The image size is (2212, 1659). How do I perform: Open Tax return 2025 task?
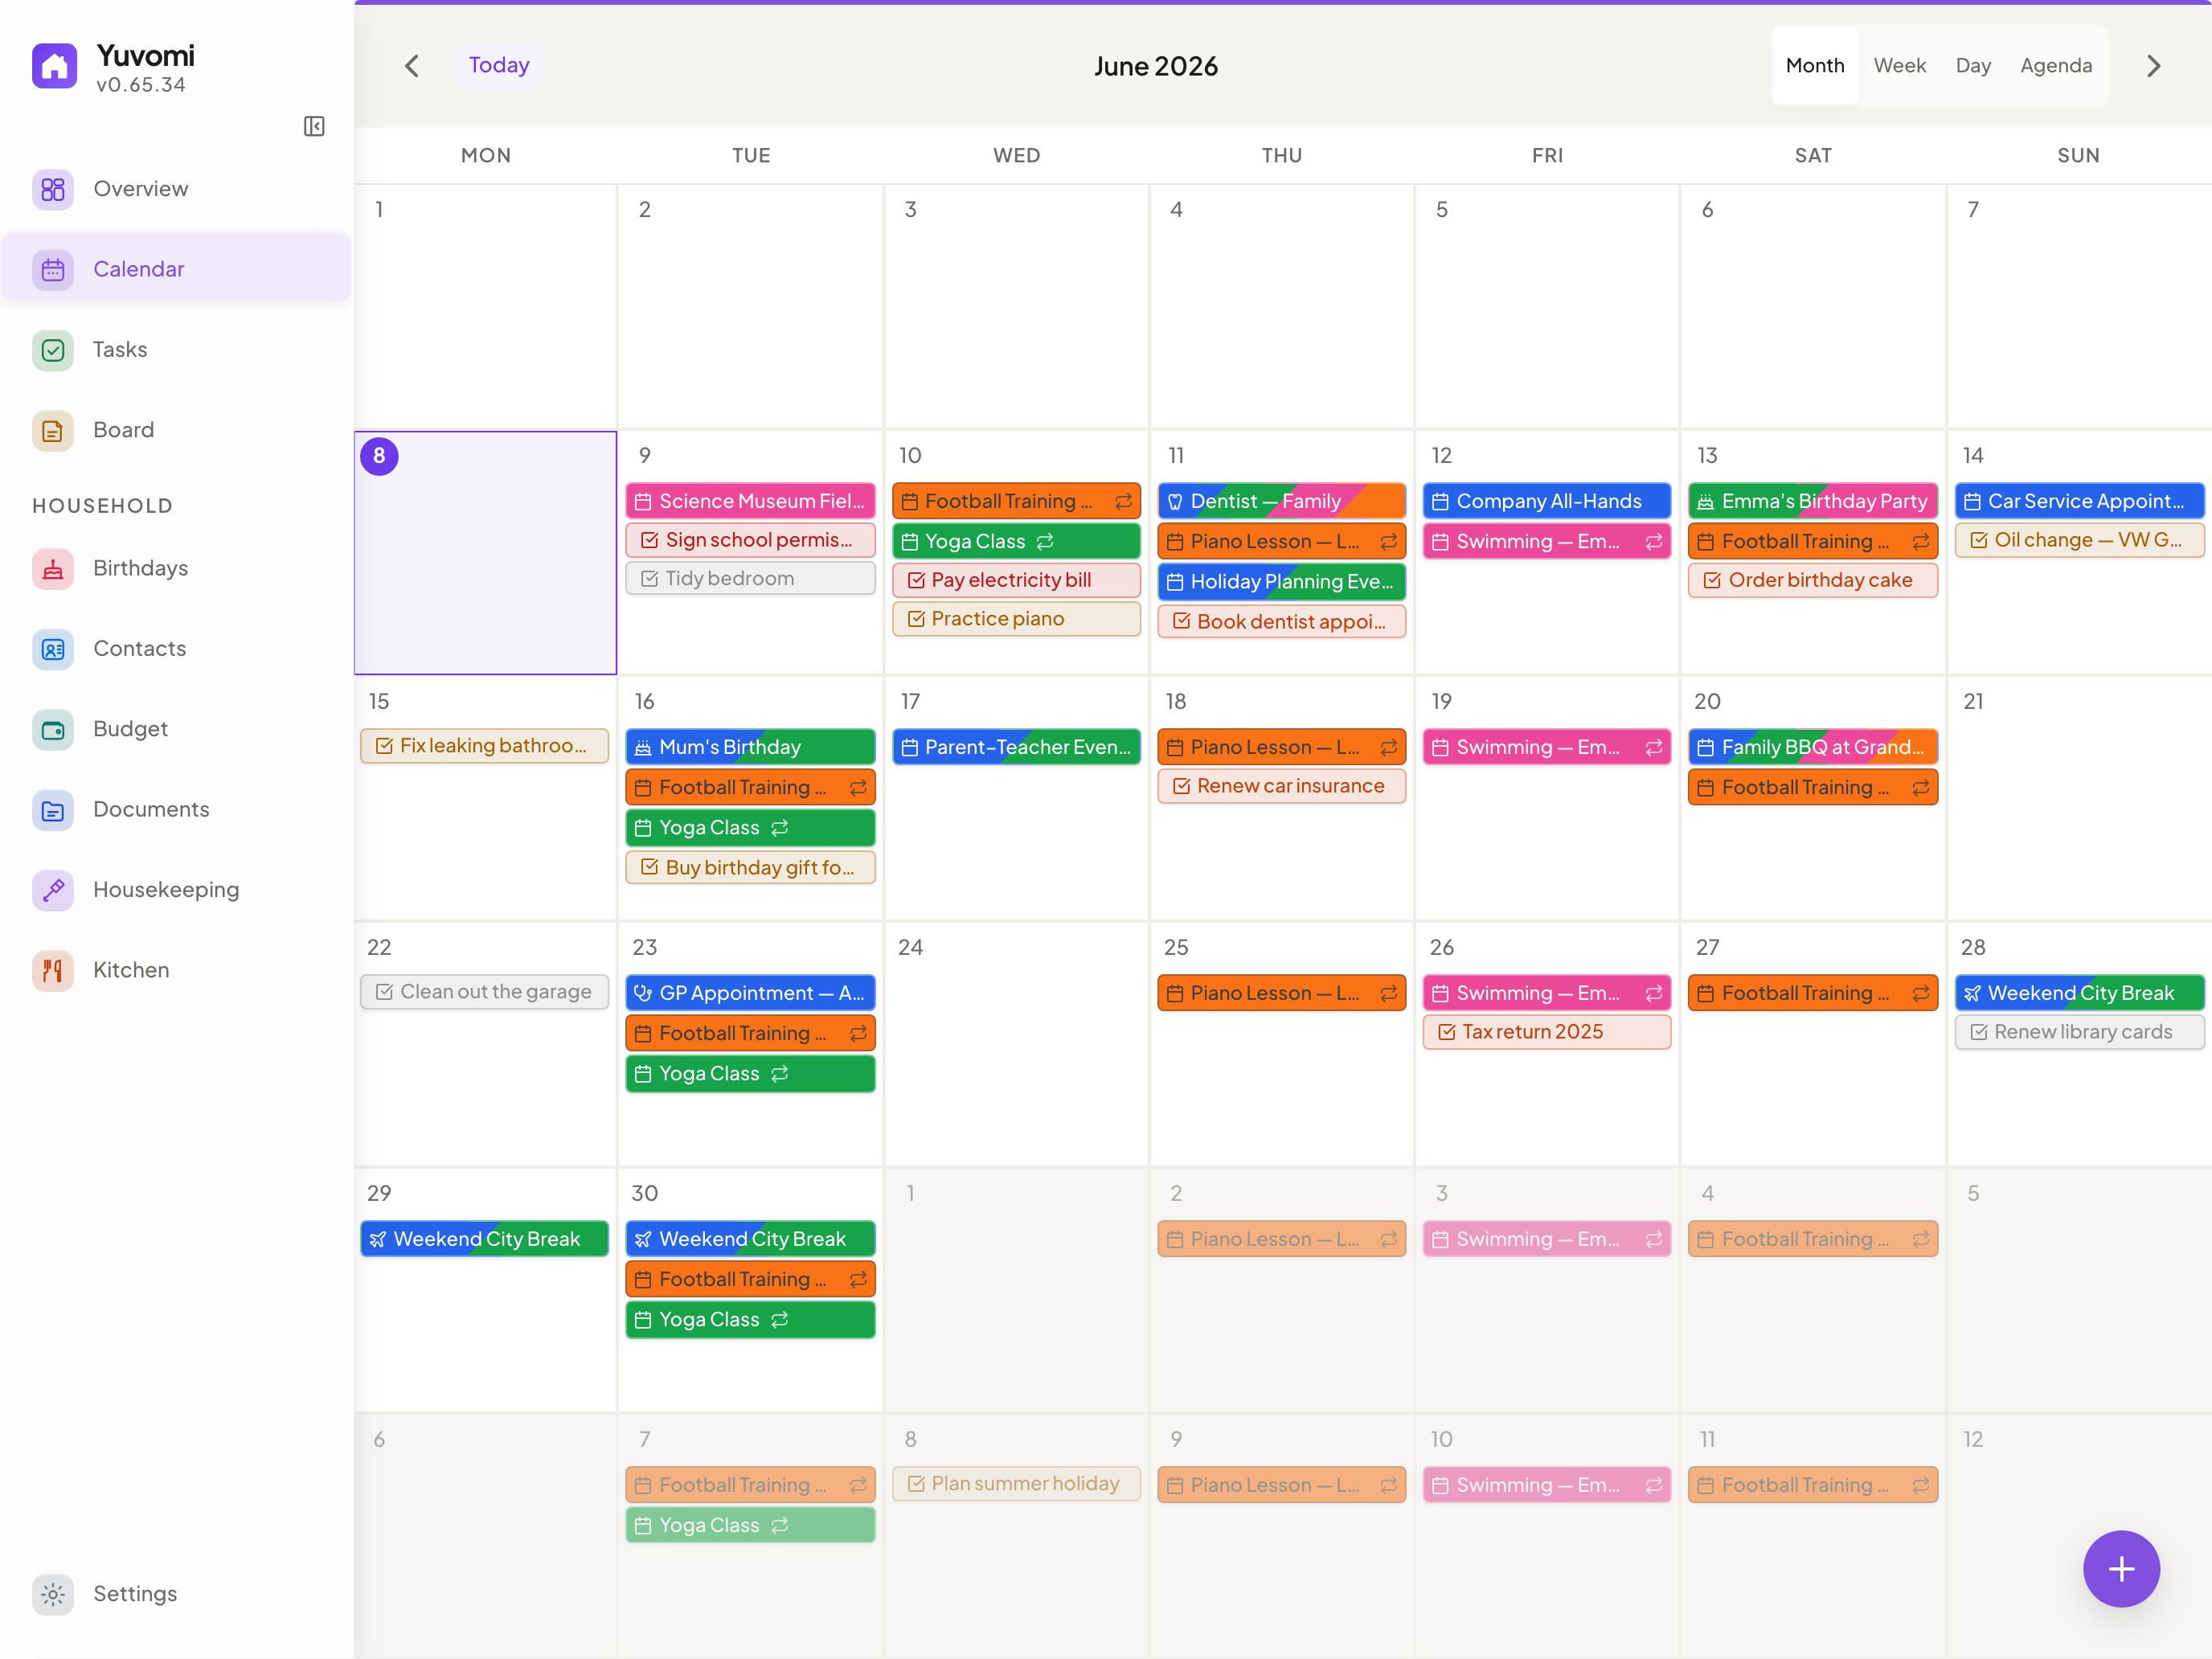click(x=1546, y=1032)
